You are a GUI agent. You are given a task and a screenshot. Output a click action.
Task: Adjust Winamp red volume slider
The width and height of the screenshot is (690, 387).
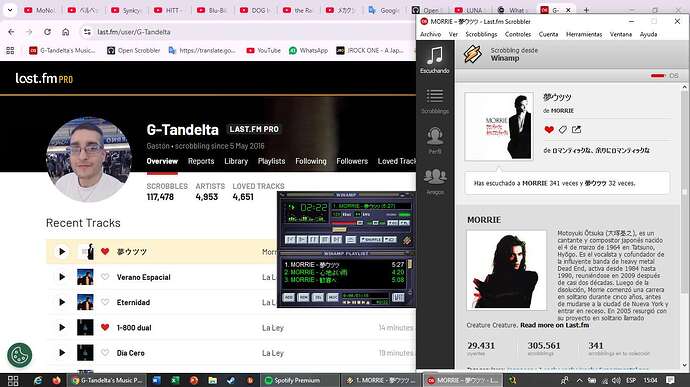[348, 223]
